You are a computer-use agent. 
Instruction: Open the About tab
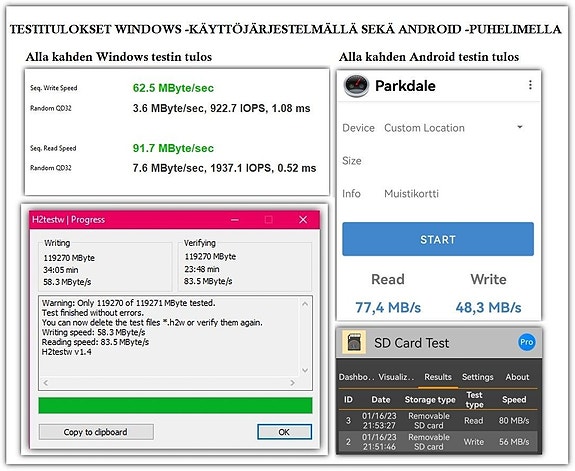click(517, 377)
